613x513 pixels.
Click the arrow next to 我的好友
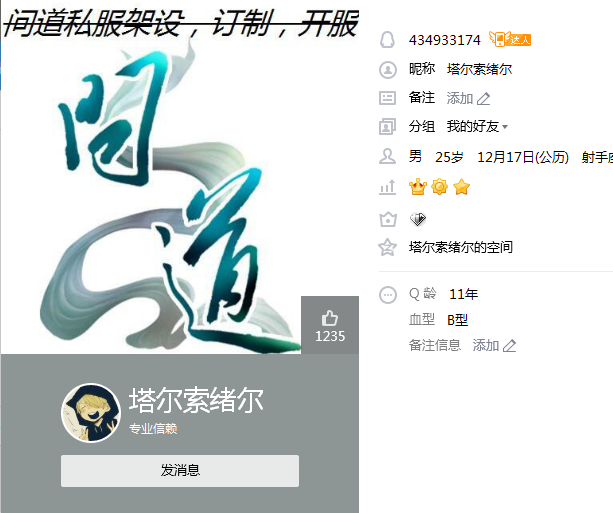(x=505, y=127)
